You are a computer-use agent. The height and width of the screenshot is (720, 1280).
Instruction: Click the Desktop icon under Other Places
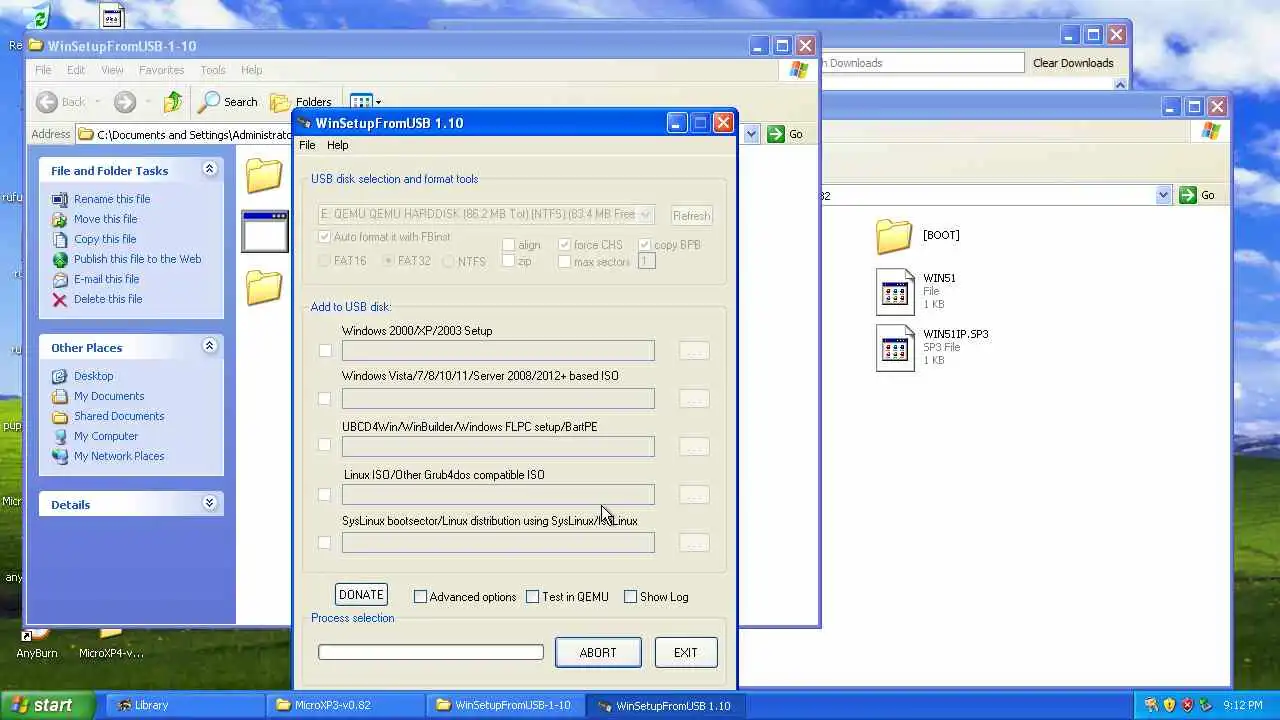(60, 376)
